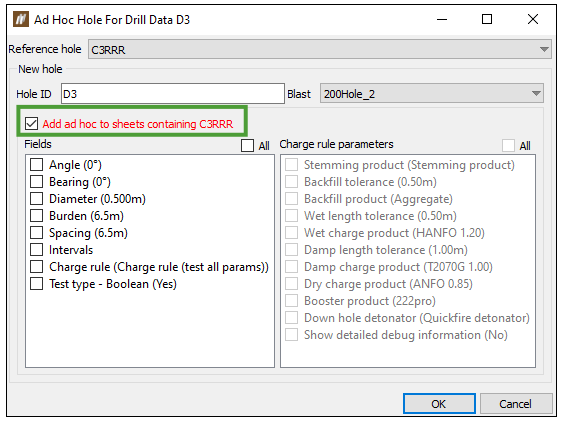Check the Bearing (0°) field
562x422 pixels.
tap(37, 181)
